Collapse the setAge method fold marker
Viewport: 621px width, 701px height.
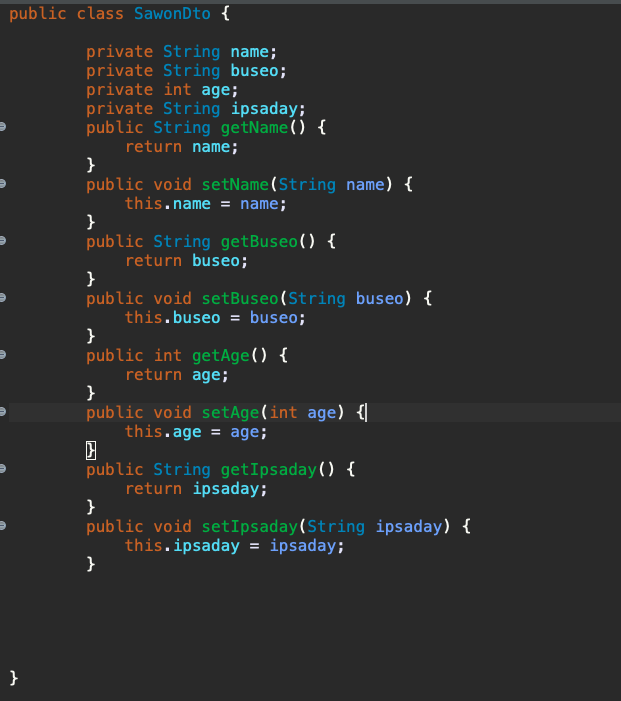click(x=2, y=412)
